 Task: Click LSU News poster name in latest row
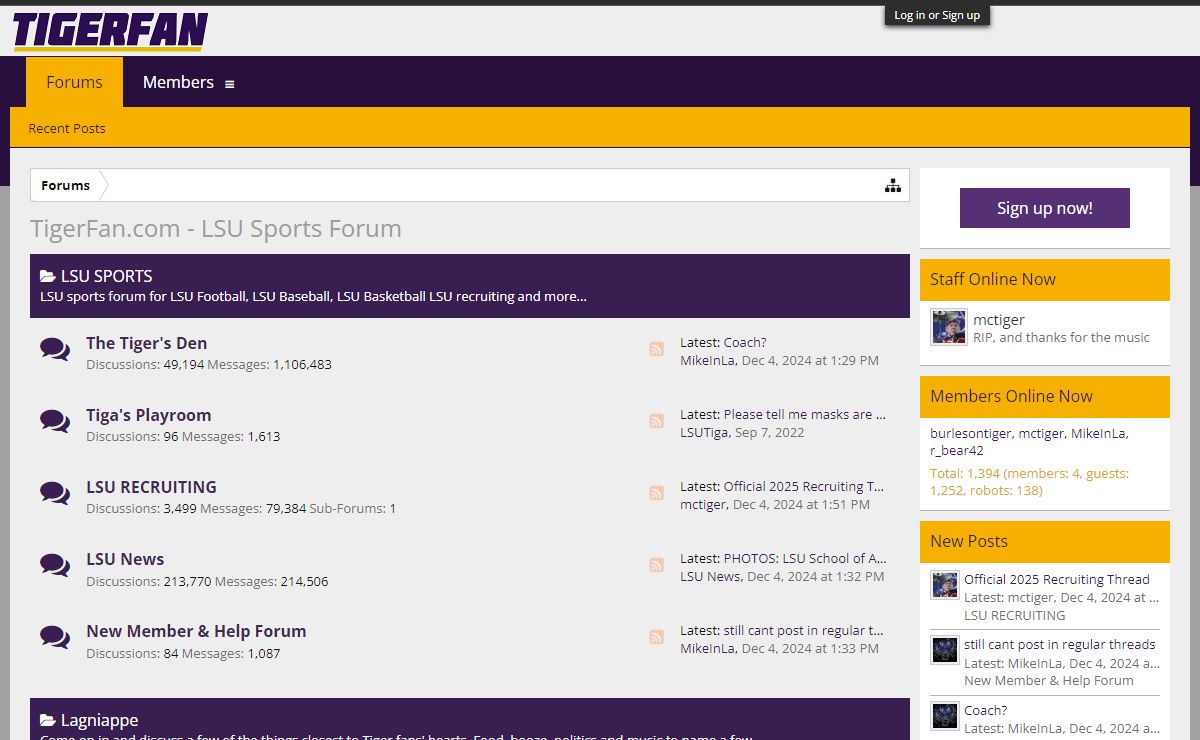click(710, 576)
